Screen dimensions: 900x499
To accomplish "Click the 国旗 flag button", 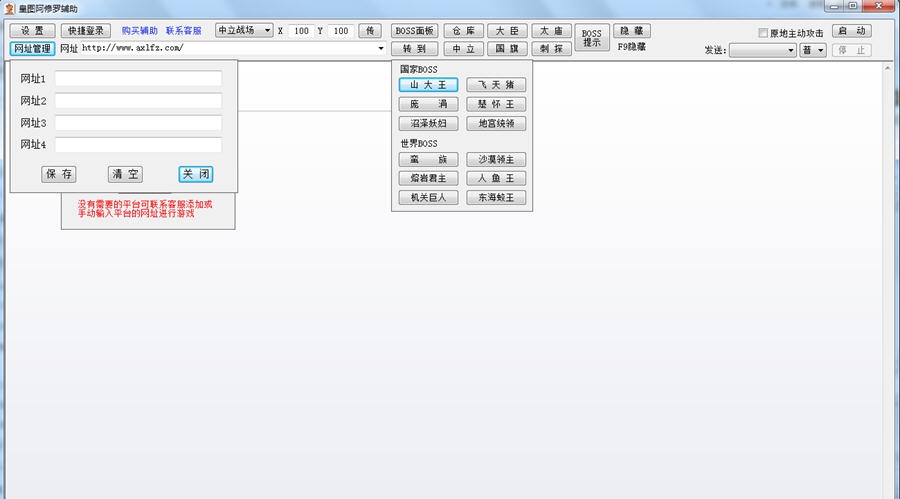I will [507, 49].
